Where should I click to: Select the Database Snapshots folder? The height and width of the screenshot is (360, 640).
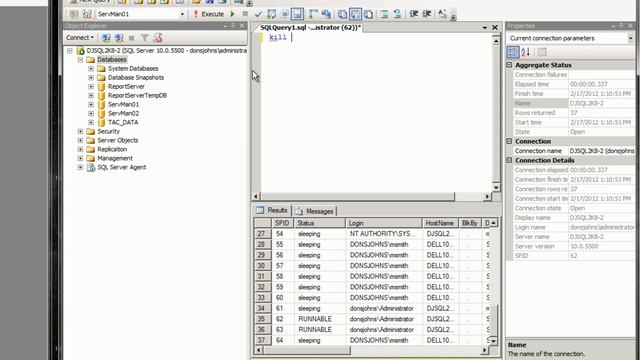pos(136,78)
